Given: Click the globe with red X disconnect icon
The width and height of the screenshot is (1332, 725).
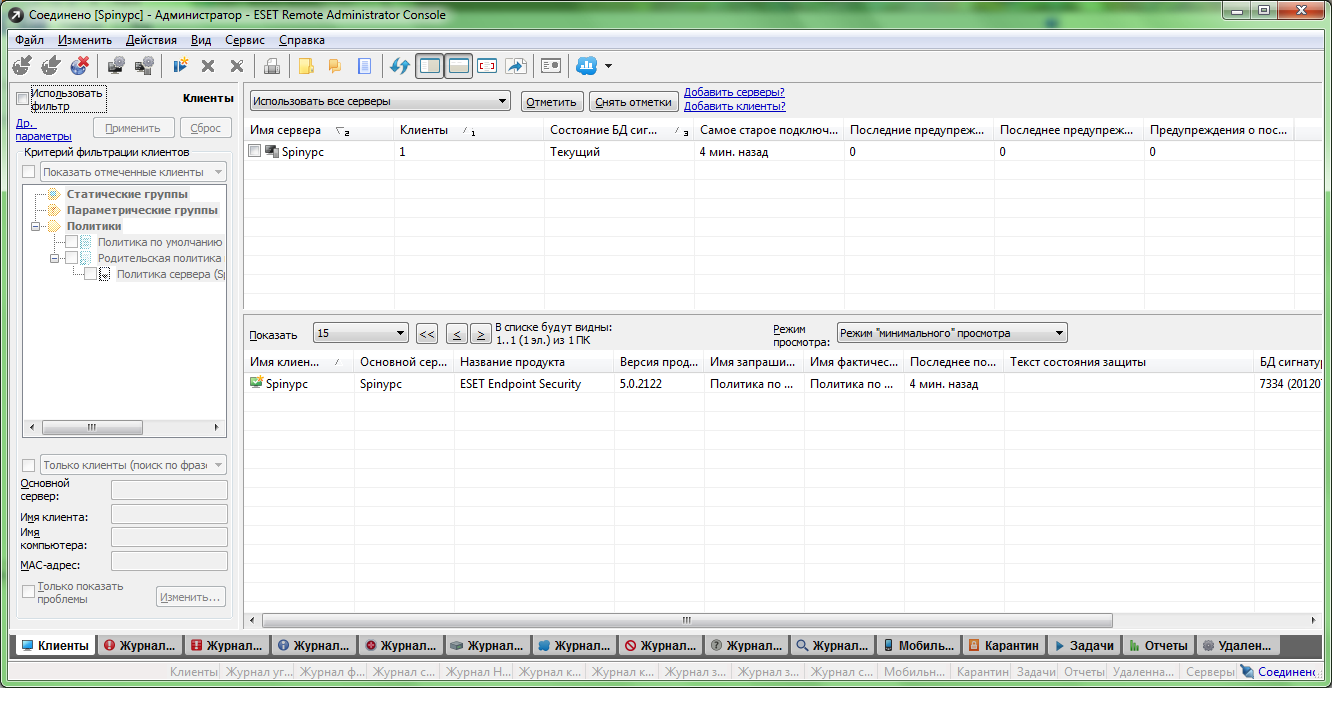Looking at the screenshot, I should click(80, 66).
